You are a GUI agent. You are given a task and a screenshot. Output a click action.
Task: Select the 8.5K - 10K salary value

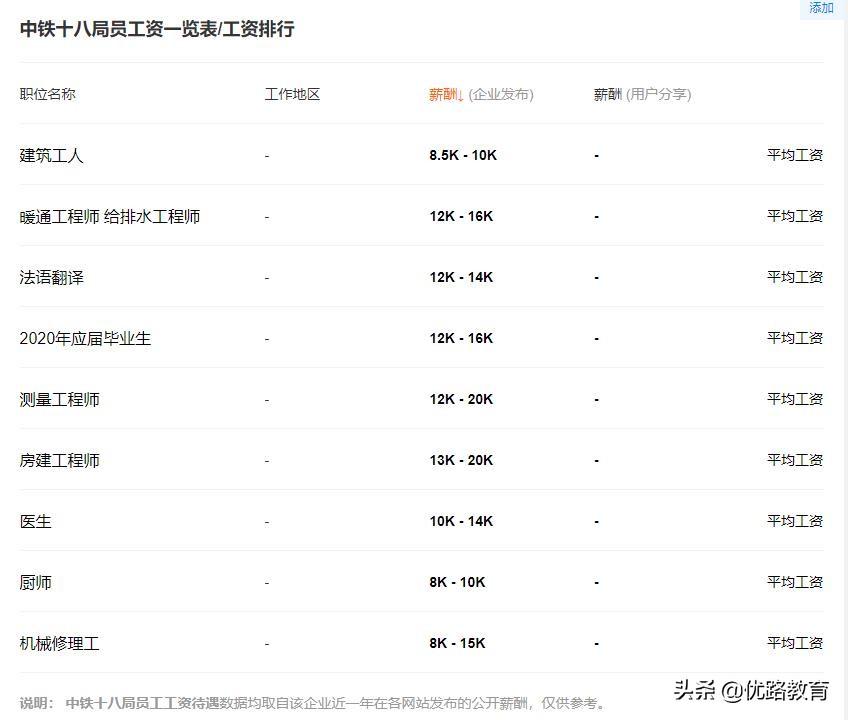point(463,155)
